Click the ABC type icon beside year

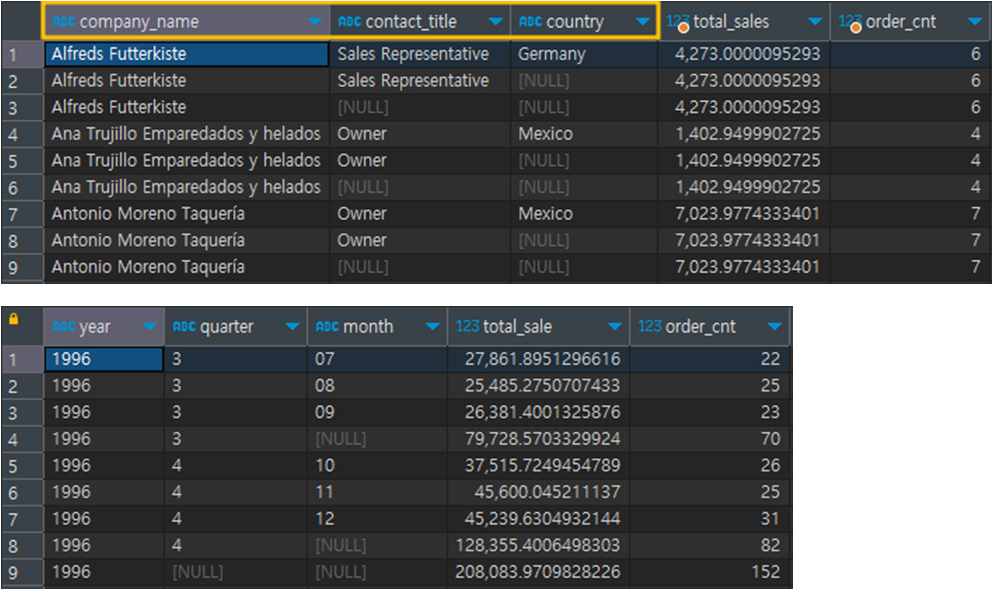63,327
